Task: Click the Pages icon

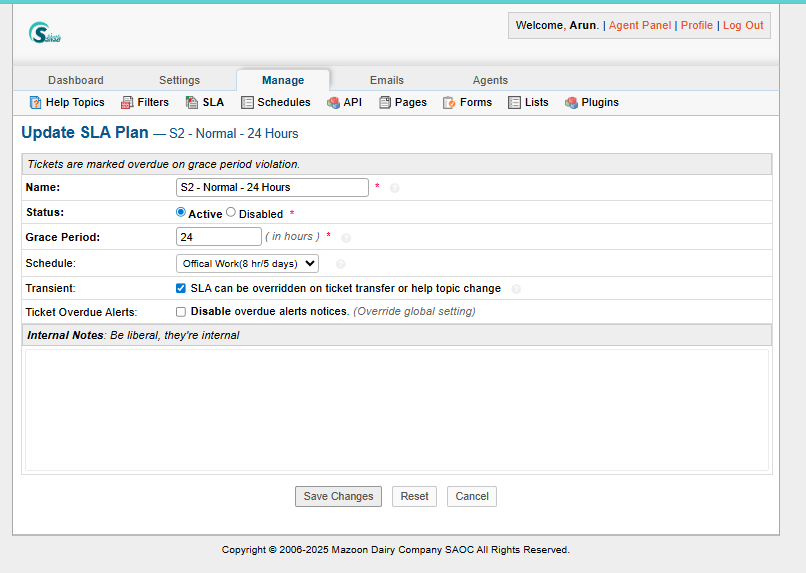Action: click(x=385, y=103)
